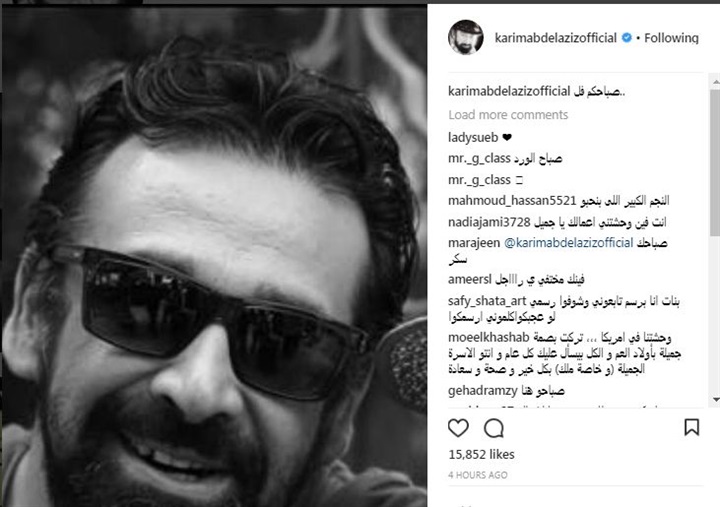The width and height of the screenshot is (720, 507).
Task: View who liked: 15,852 likes
Action: 481,455
